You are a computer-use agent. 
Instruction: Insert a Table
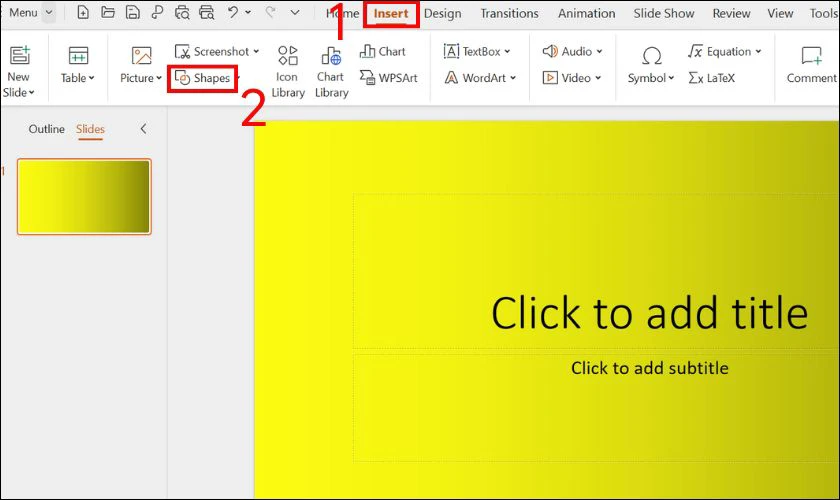tap(78, 65)
